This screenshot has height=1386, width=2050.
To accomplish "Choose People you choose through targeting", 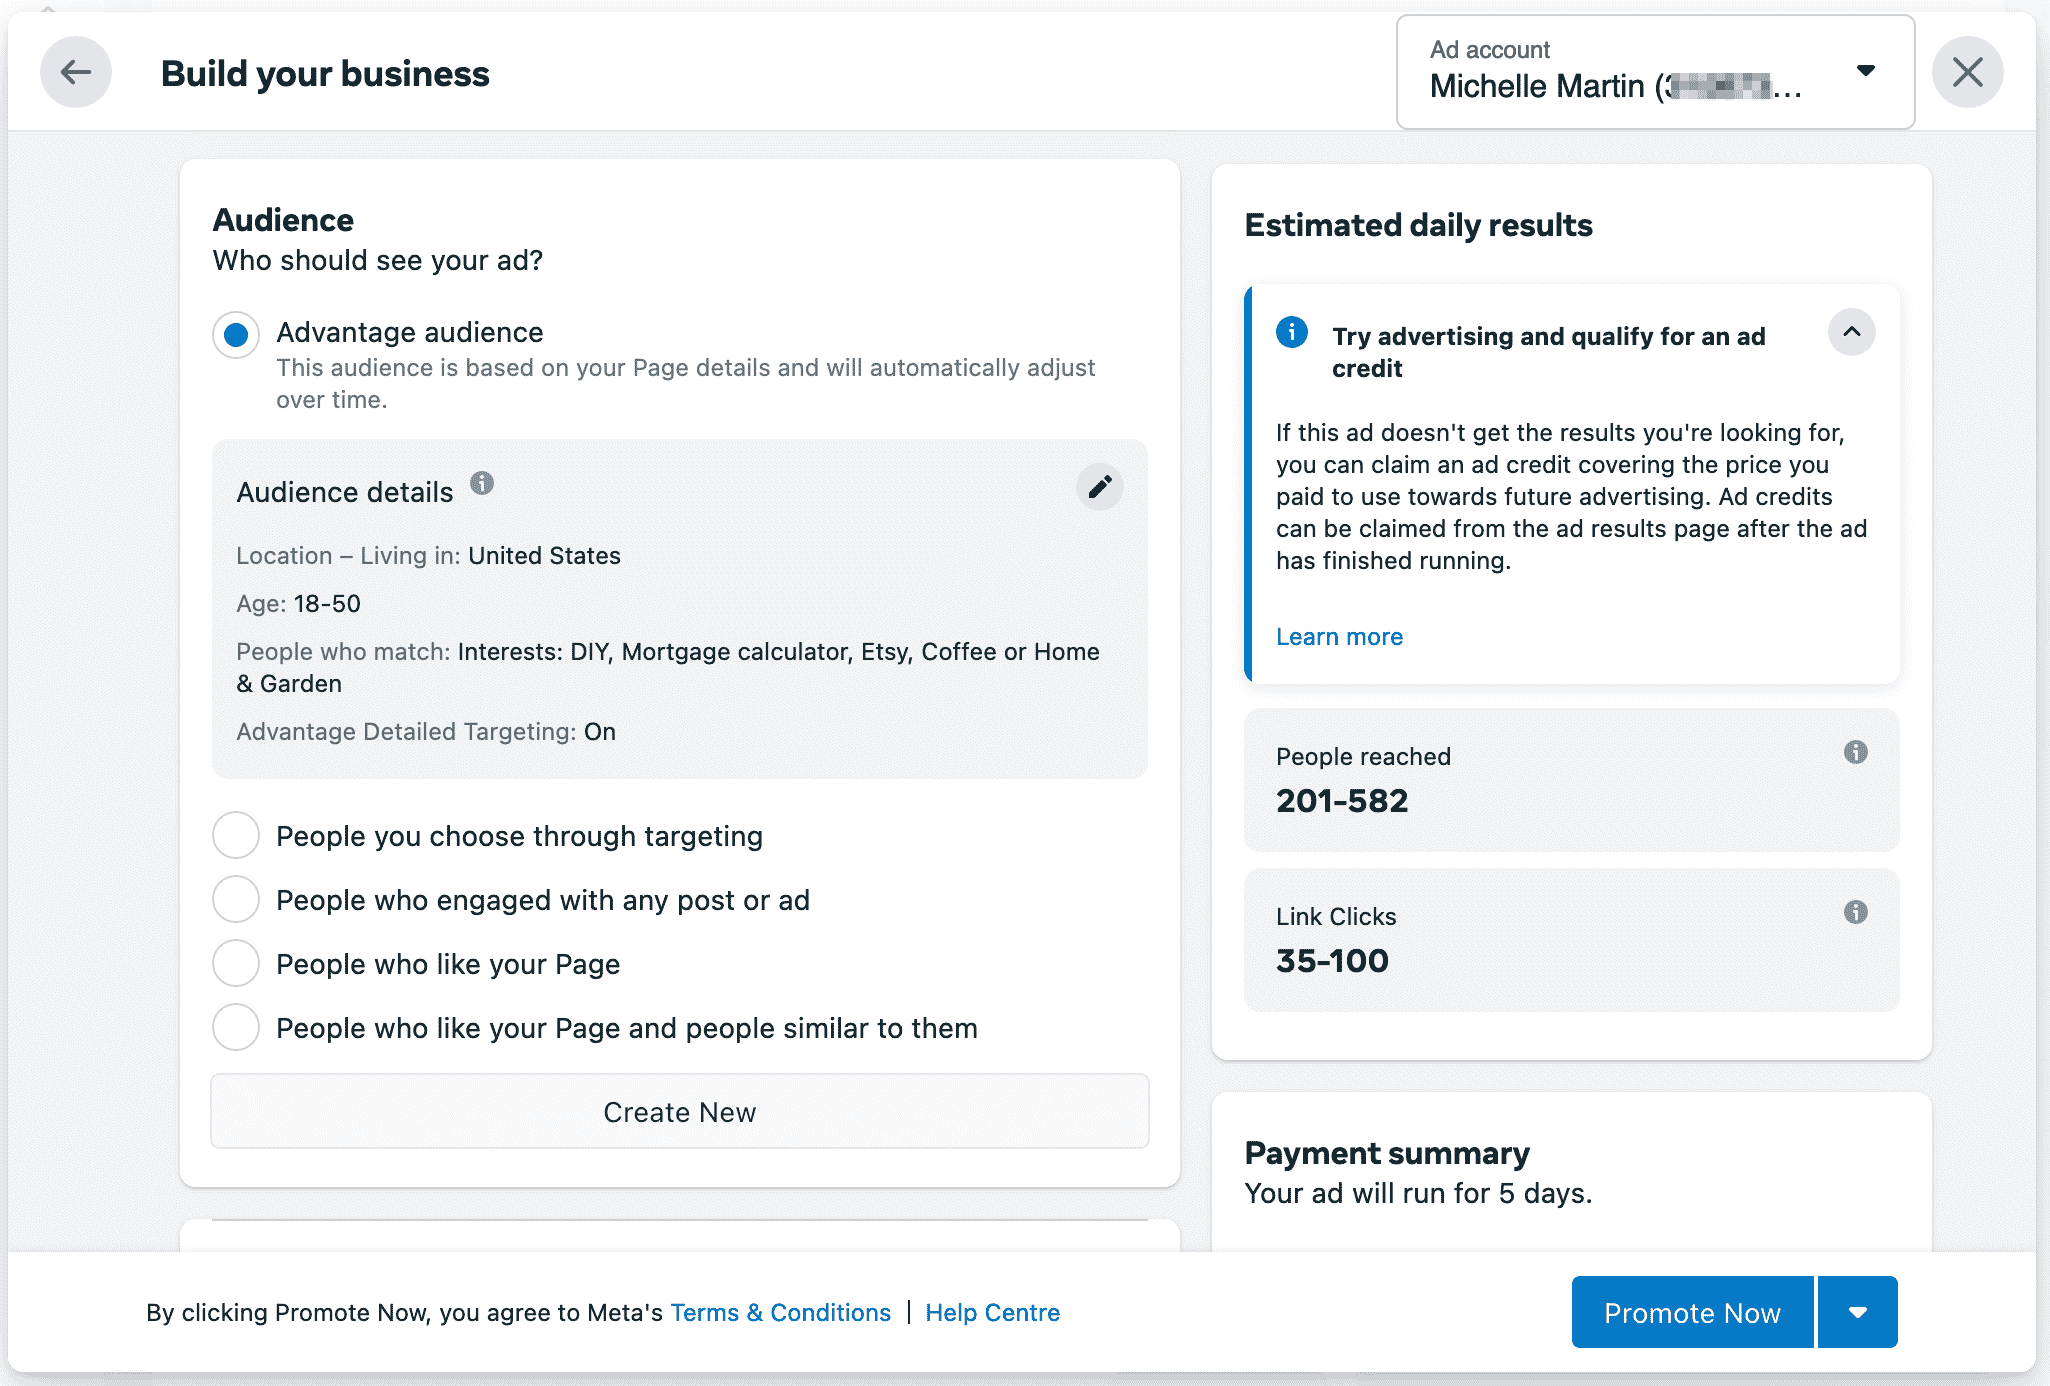I will pos(235,835).
